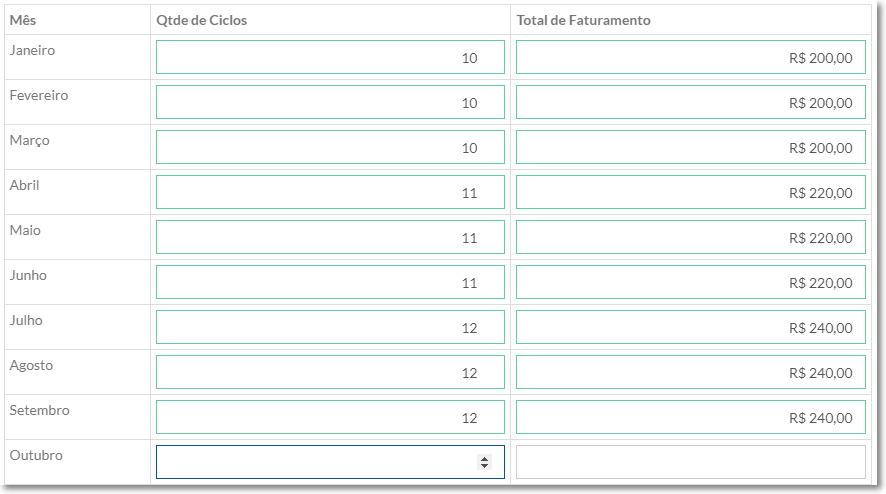Select Maio Total de Faturamento input

(690, 237)
